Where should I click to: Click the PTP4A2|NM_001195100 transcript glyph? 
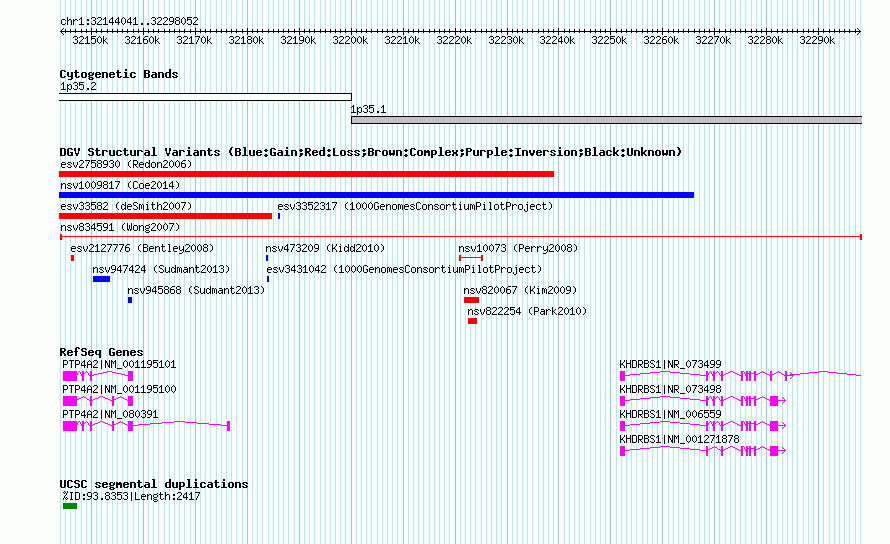(98, 401)
